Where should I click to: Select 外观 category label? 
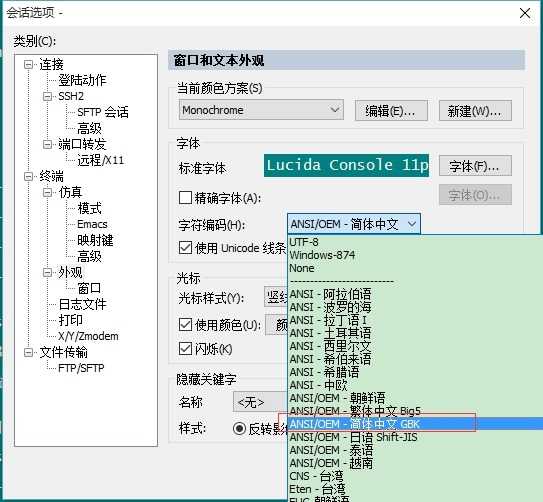click(70, 272)
